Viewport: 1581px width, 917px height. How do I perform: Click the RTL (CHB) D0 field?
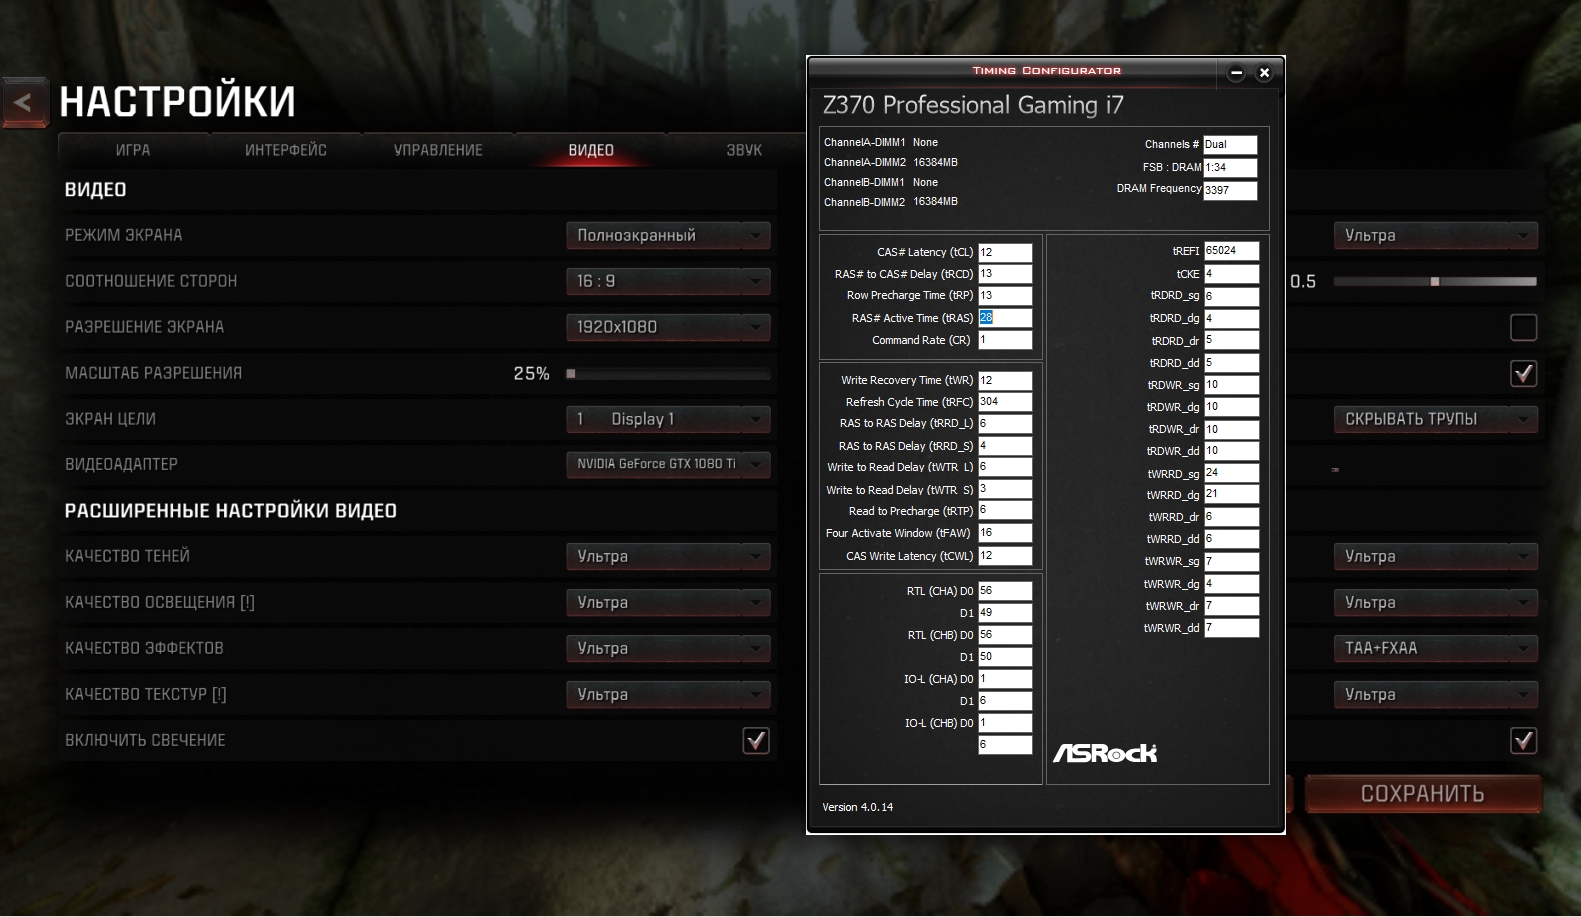point(1005,635)
